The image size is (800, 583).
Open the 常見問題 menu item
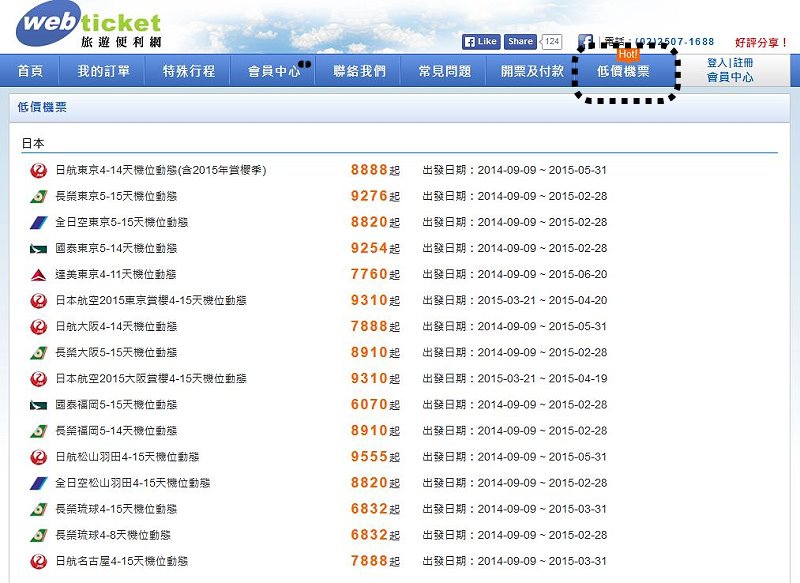pyautogui.click(x=444, y=71)
